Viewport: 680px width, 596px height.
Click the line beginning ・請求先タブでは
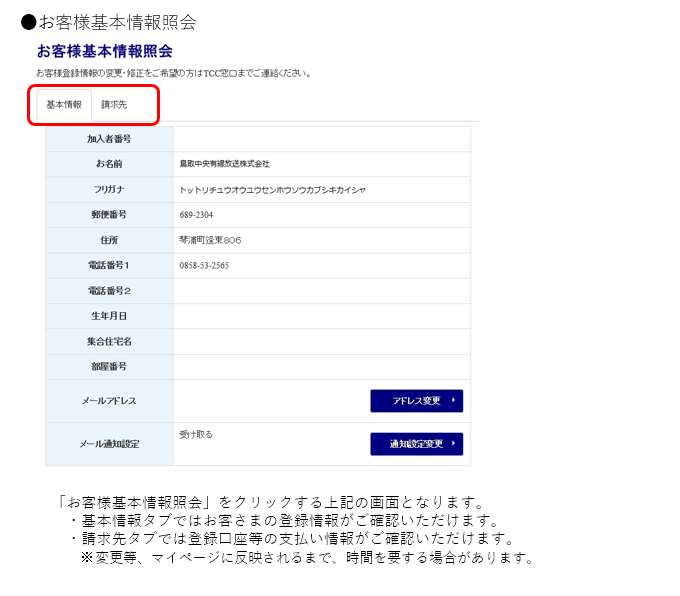[291, 539]
